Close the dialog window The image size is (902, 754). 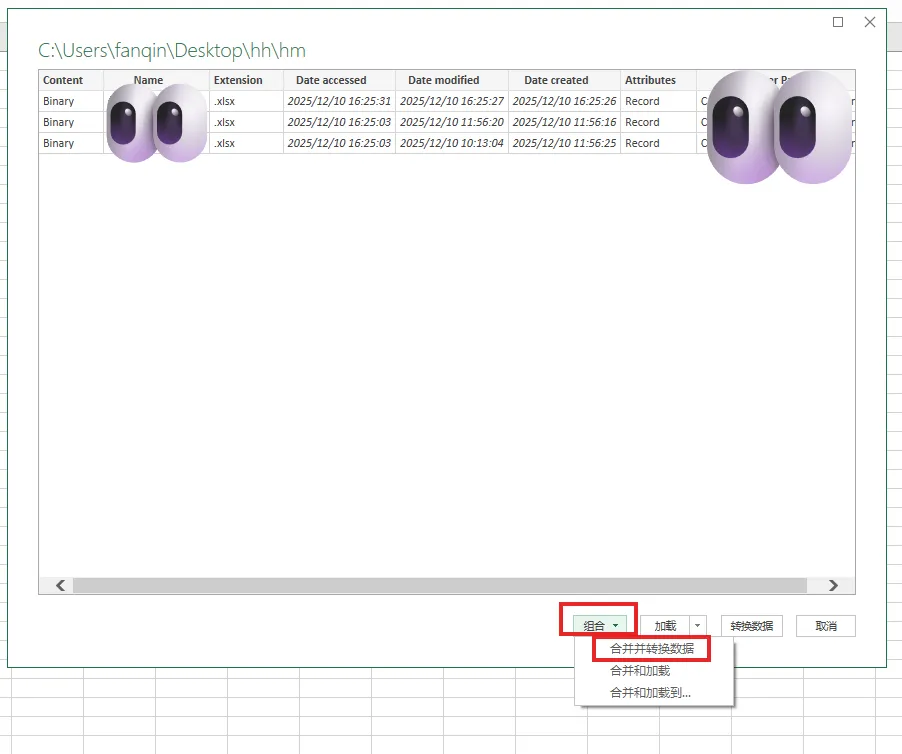[x=870, y=22]
